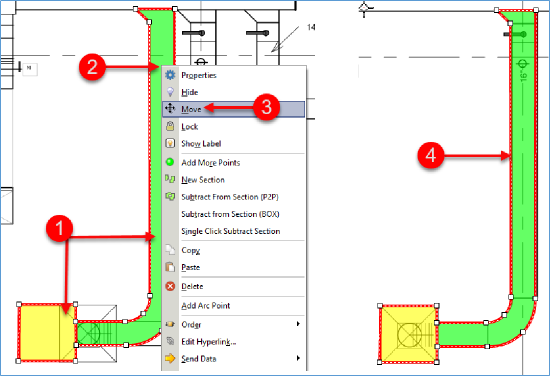
Task: Choose Copy in the context menu
Action: tap(191, 250)
